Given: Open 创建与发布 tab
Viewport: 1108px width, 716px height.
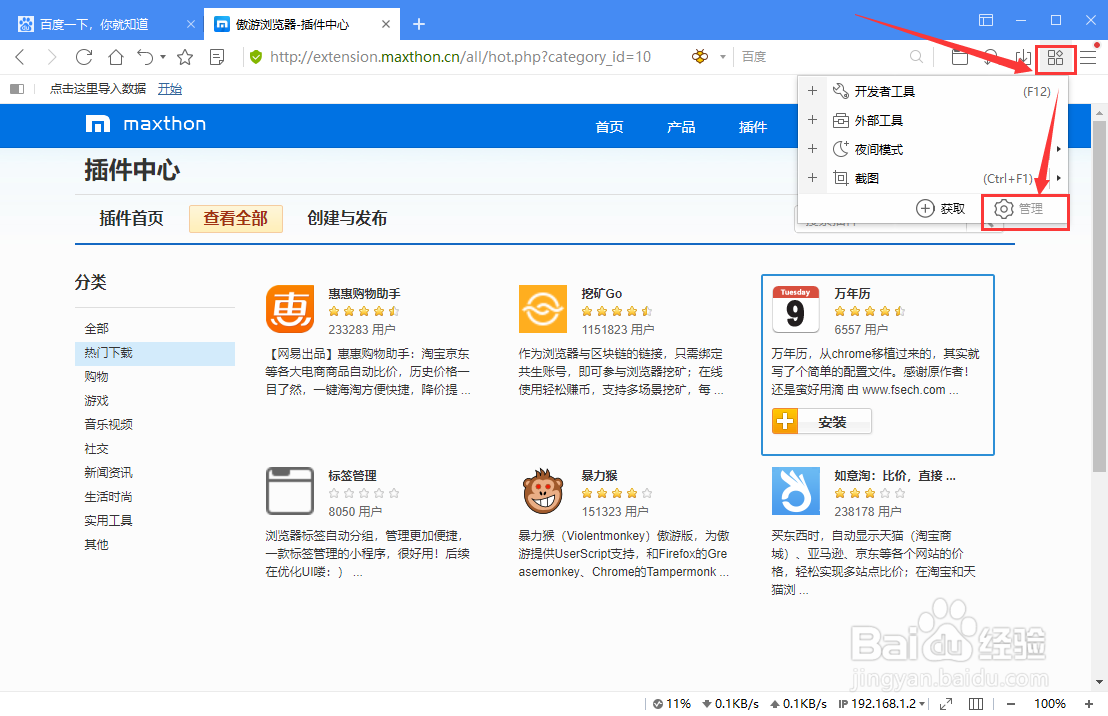Looking at the screenshot, I should pyautogui.click(x=347, y=218).
